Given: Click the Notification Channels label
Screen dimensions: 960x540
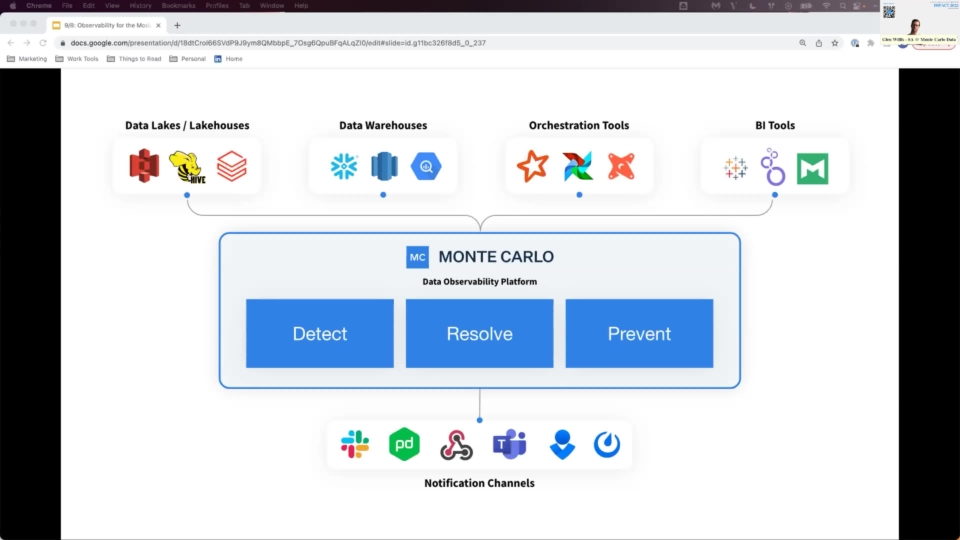Looking at the screenshot, I should pos(479,483).
